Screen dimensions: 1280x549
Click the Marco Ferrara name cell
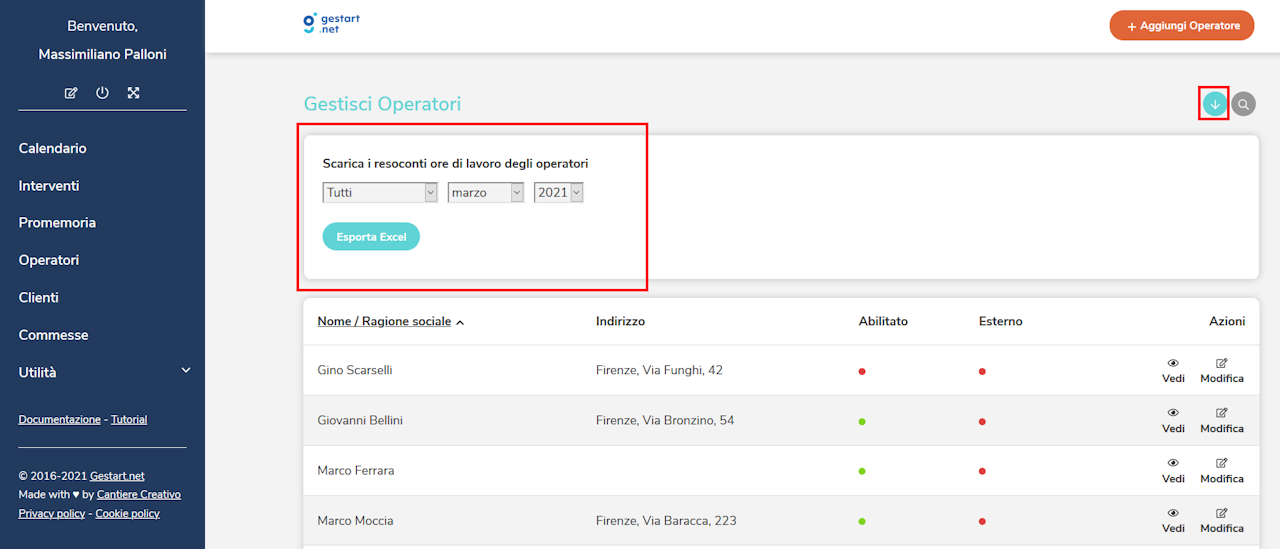(x=355, y=470)
